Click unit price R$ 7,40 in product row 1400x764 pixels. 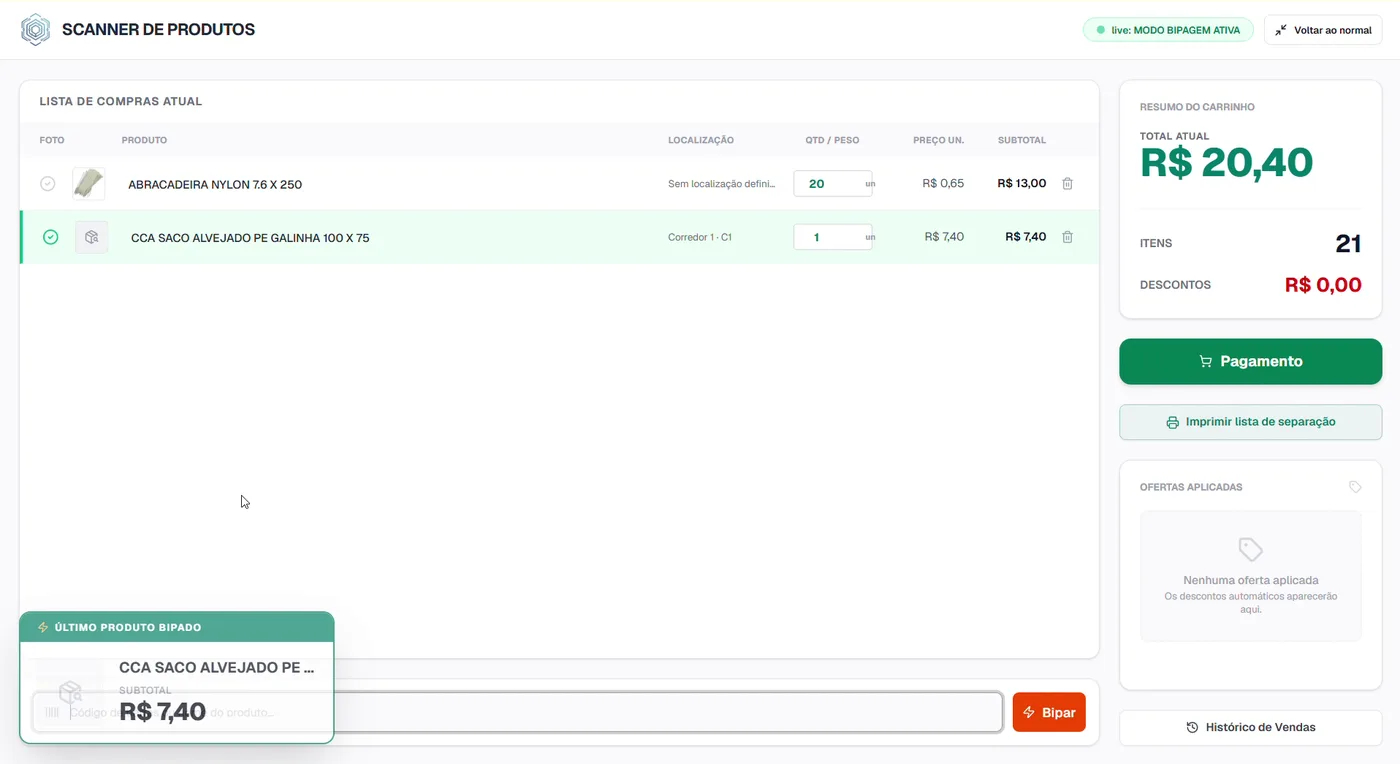pos(944,236)
